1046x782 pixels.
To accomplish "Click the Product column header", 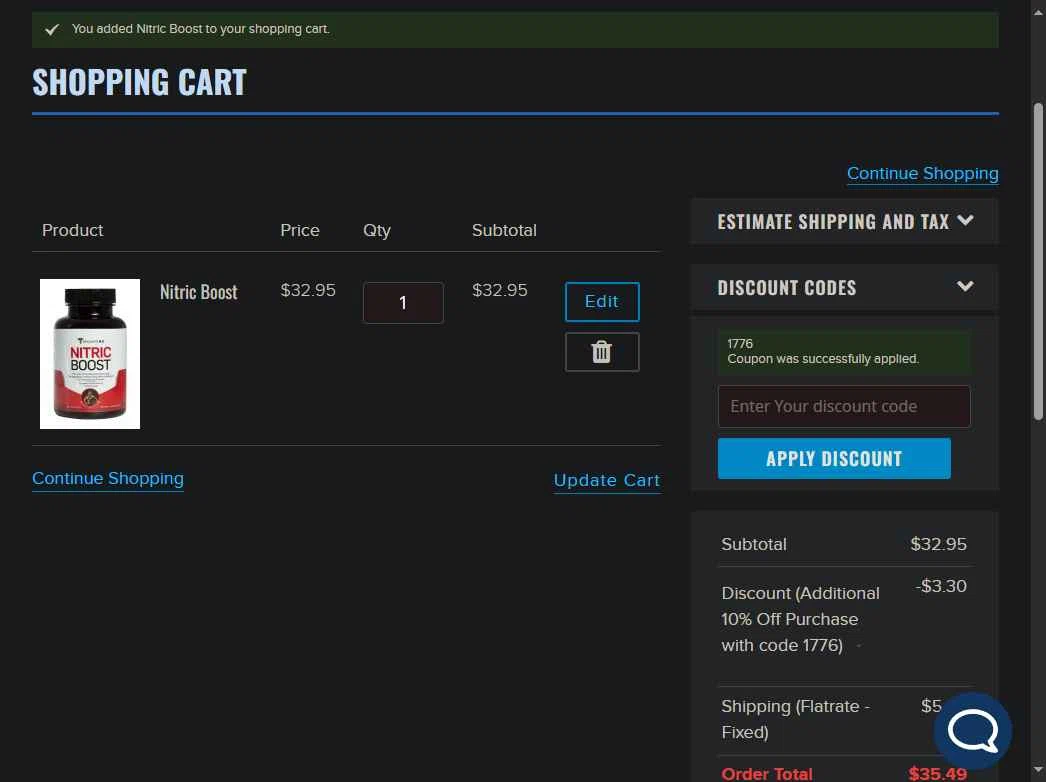I will [73, 230].
